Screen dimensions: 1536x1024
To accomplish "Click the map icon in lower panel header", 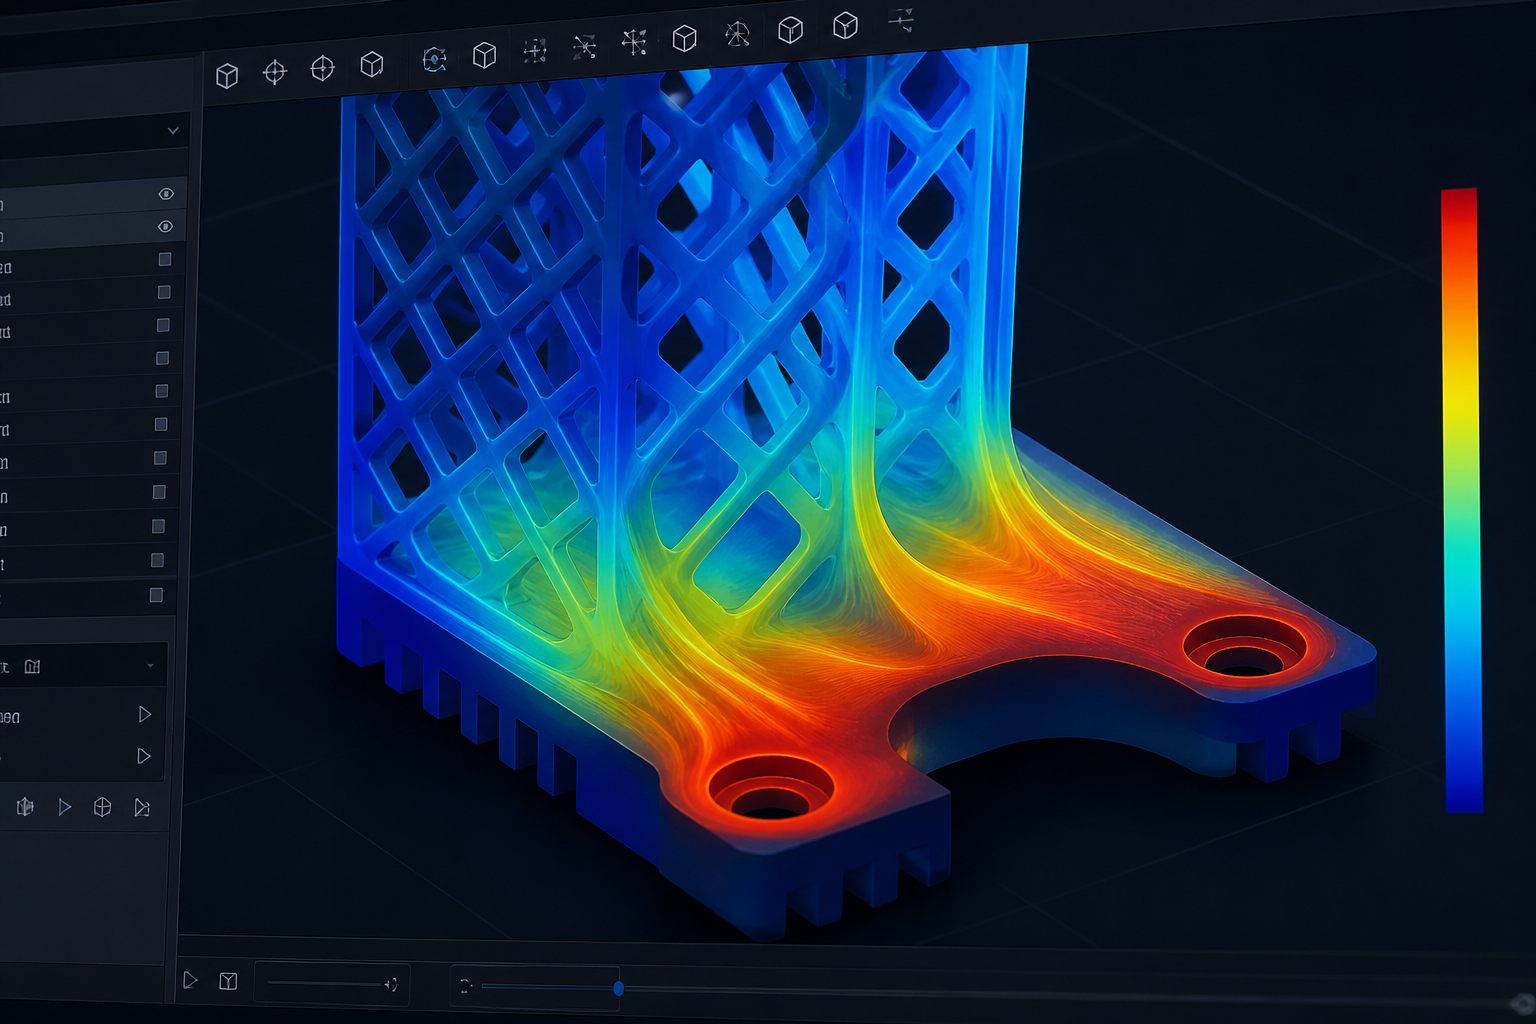I will pyautogui.click(x=32, y=666).
